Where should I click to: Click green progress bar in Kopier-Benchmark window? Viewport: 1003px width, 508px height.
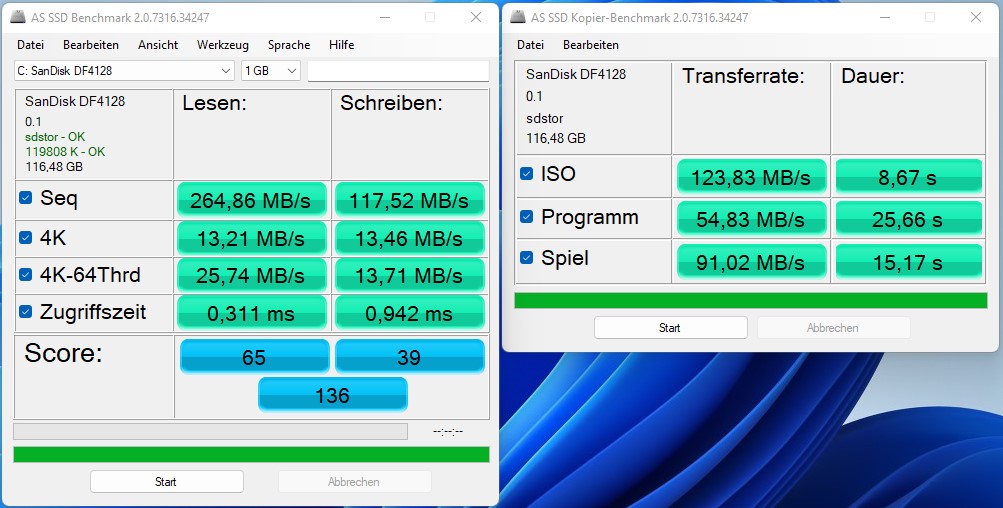751,301
